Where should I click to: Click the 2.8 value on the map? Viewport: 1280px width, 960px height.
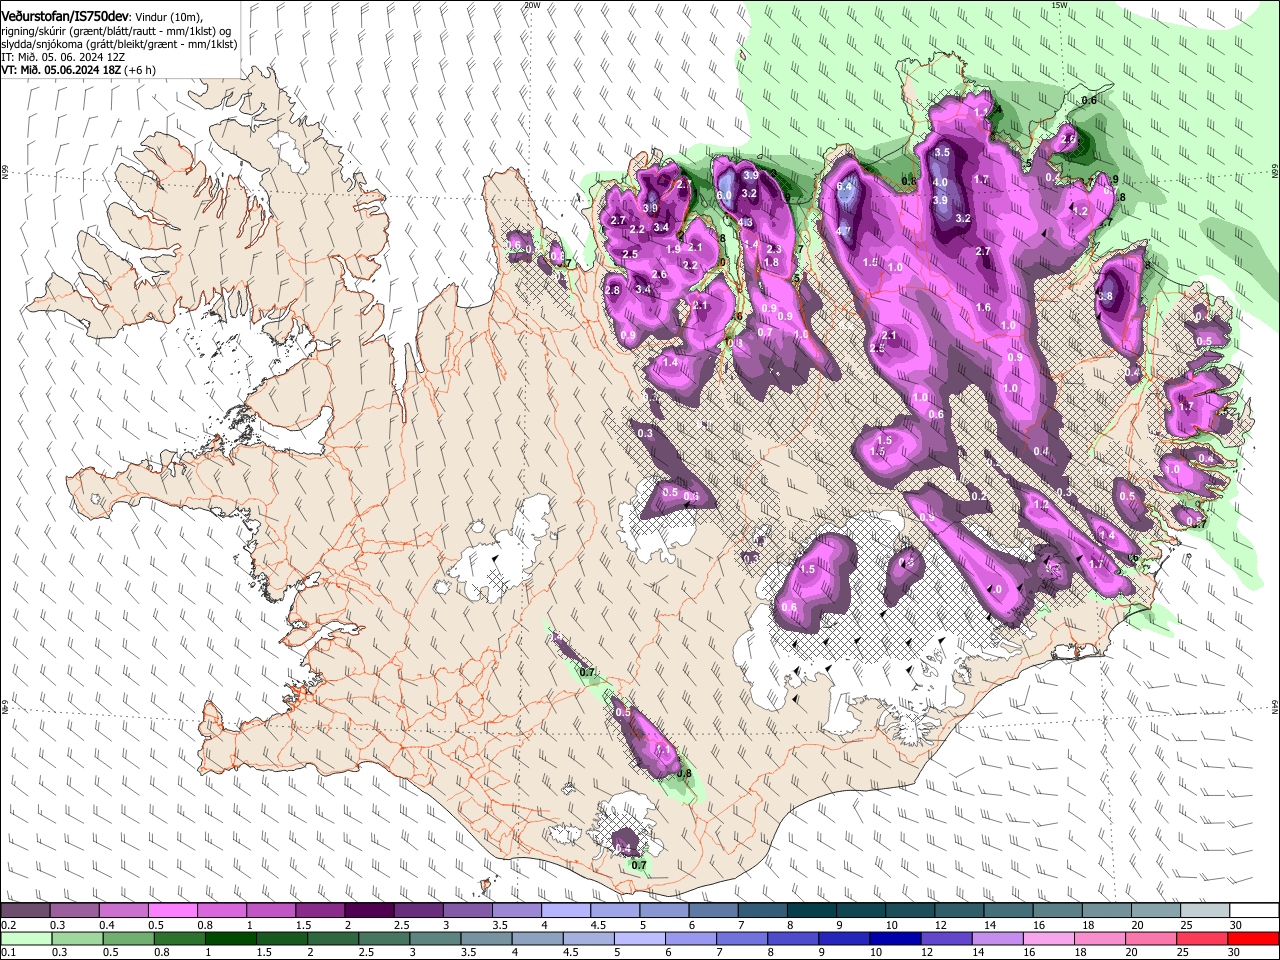[x=612, y=290]
